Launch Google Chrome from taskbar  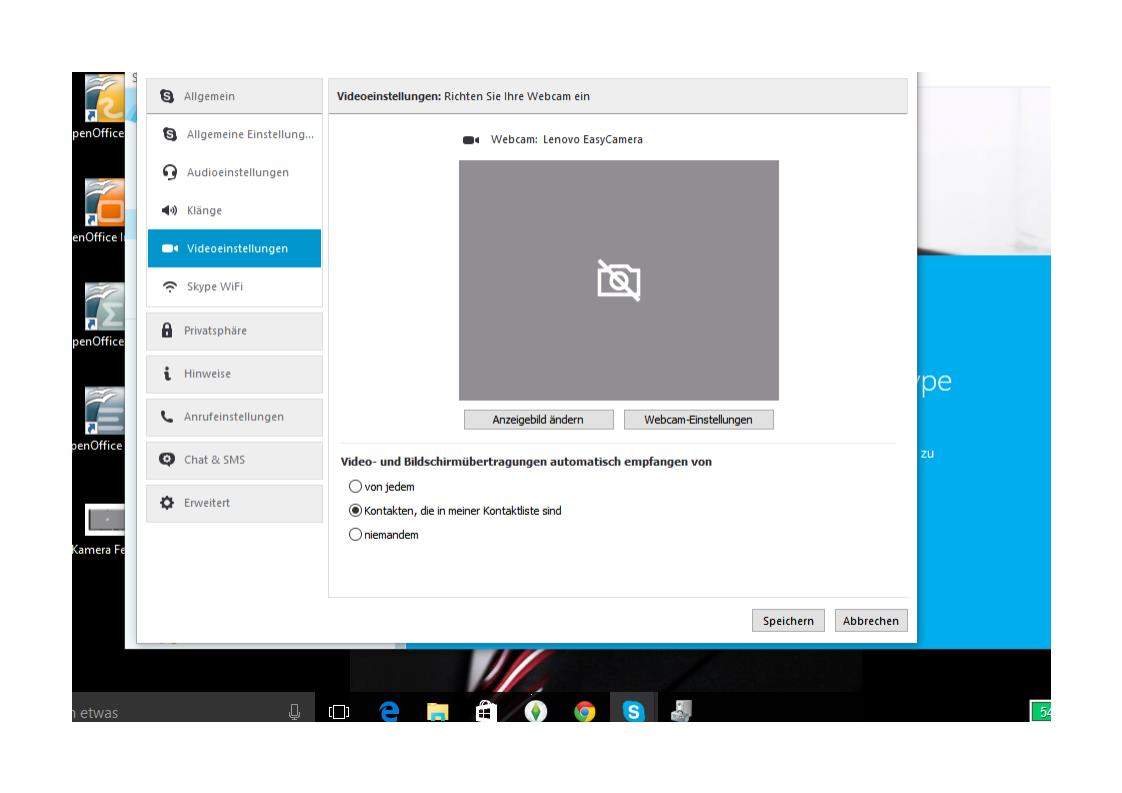coord(585,711)
